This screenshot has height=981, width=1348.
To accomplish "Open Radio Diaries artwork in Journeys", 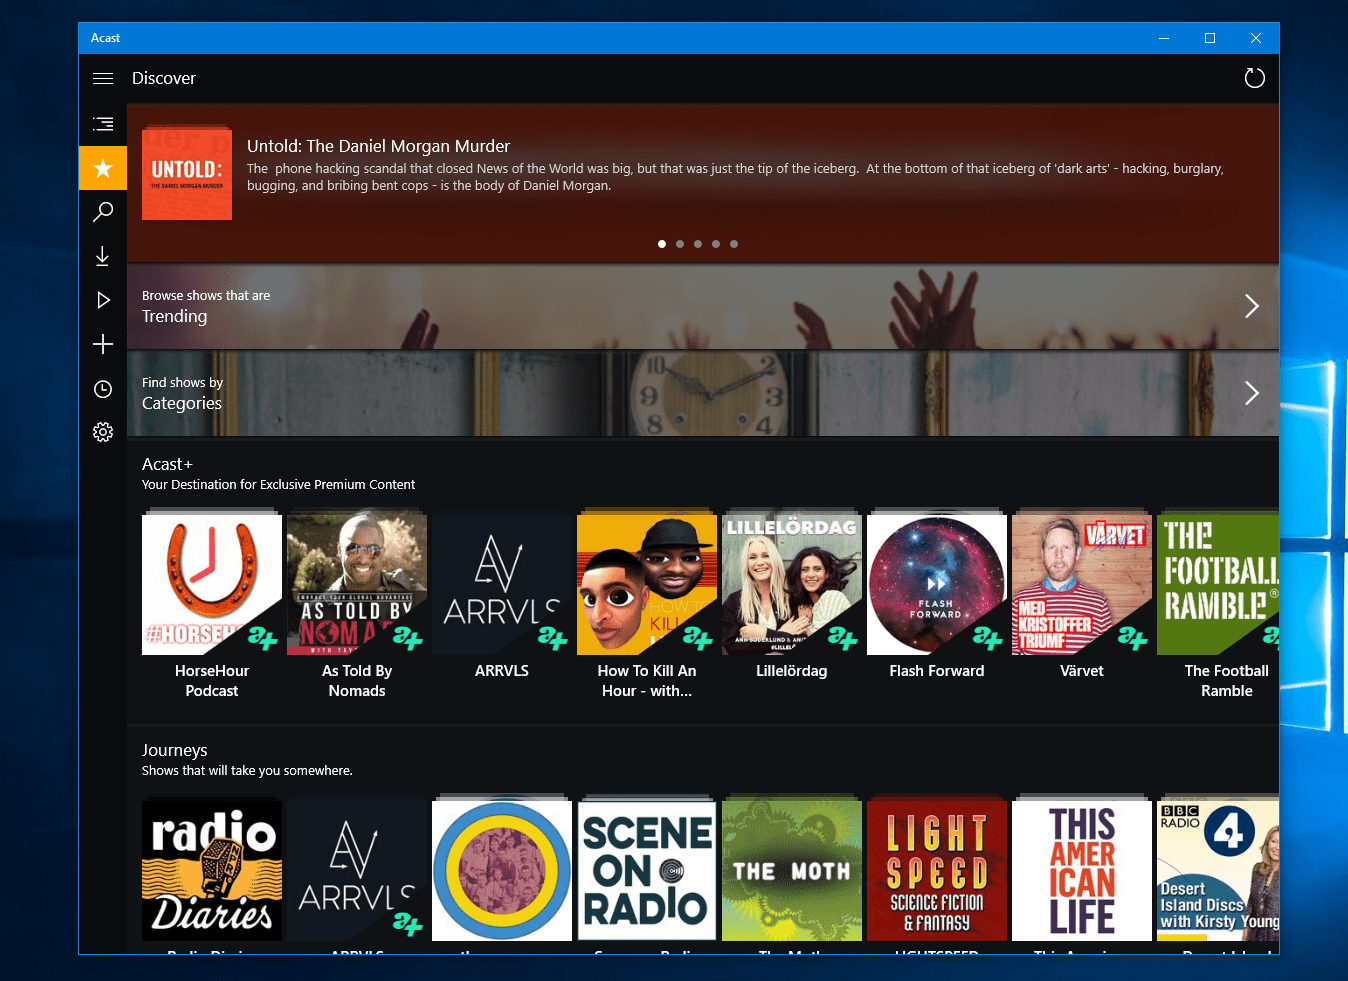I will click(212, 871).
